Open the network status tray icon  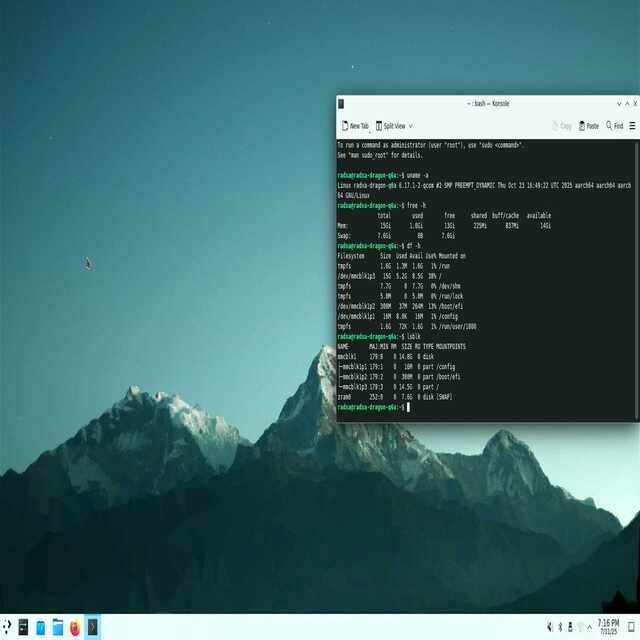(x=580, y=627)
